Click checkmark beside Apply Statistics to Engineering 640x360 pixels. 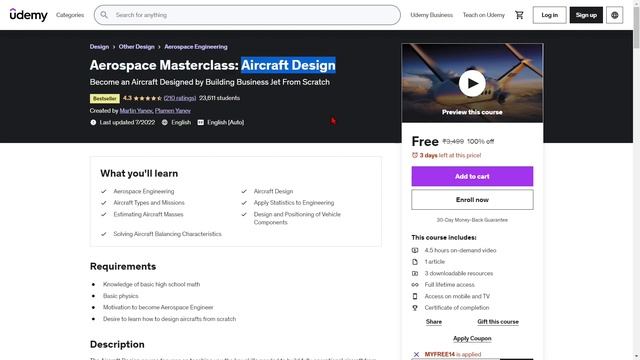244,202
